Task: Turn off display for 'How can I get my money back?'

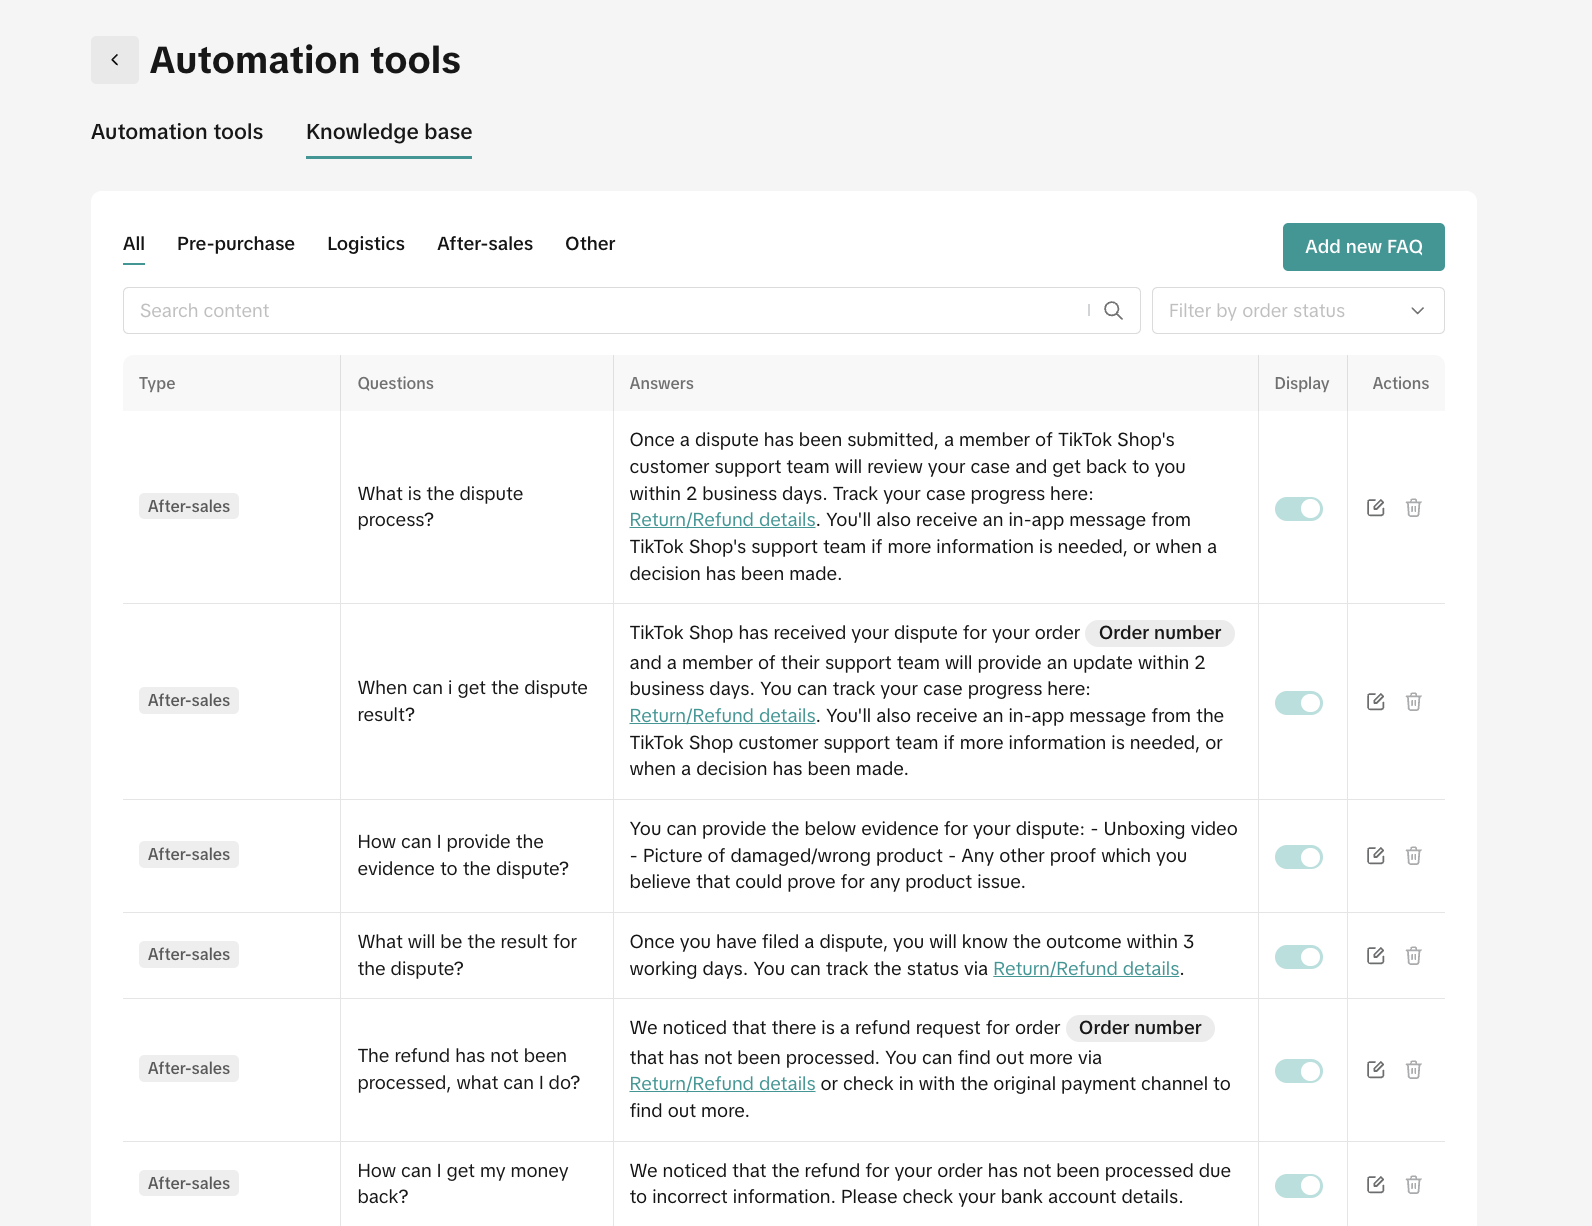Action: pyautogui.click(x=1298, y=1186)
